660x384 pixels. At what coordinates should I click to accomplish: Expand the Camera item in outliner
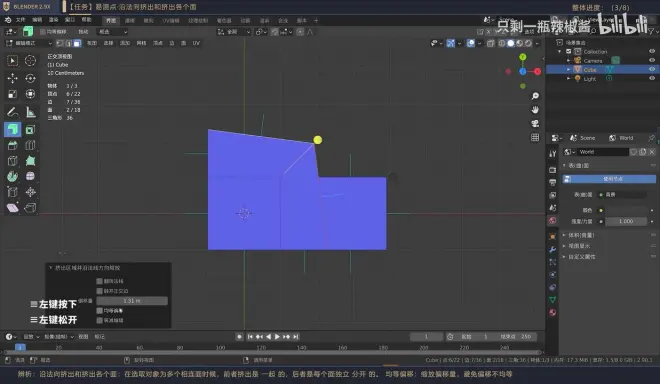point(568,61)
